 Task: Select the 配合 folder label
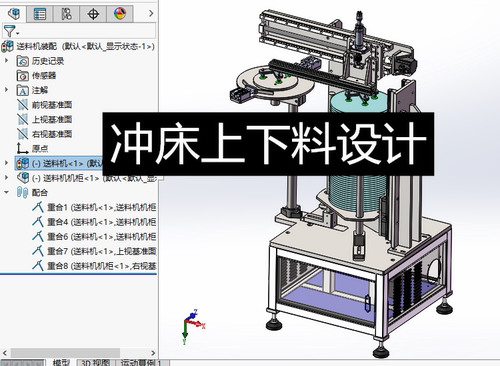pos(40,192)
